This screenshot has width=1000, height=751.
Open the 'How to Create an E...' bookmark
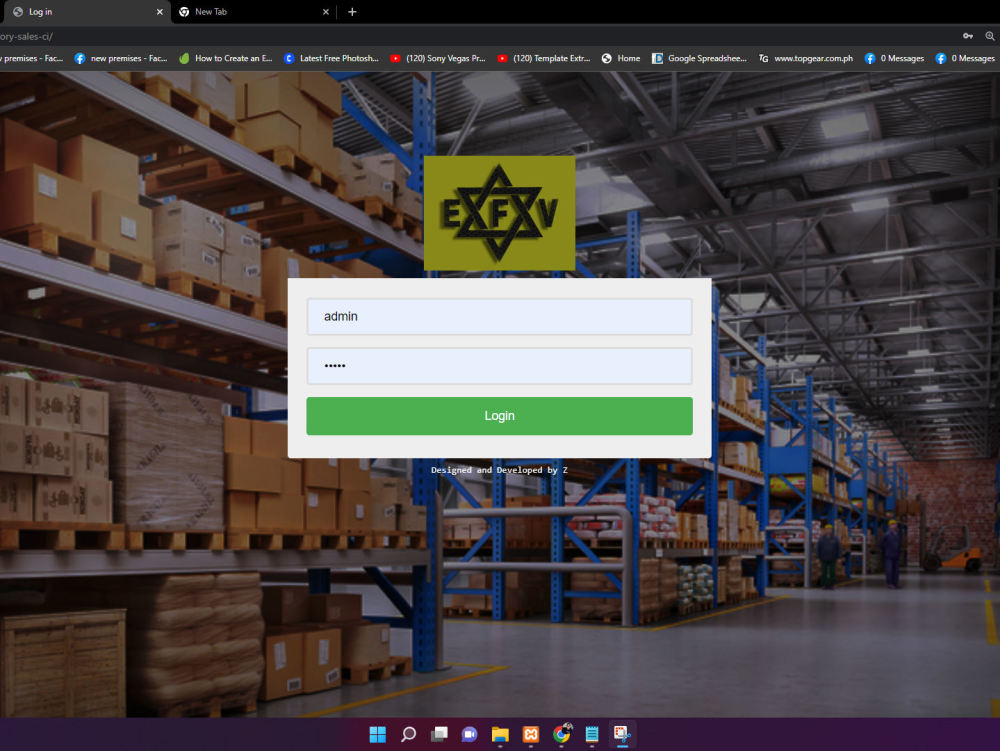pyautogui.click(x=225, y=58)
